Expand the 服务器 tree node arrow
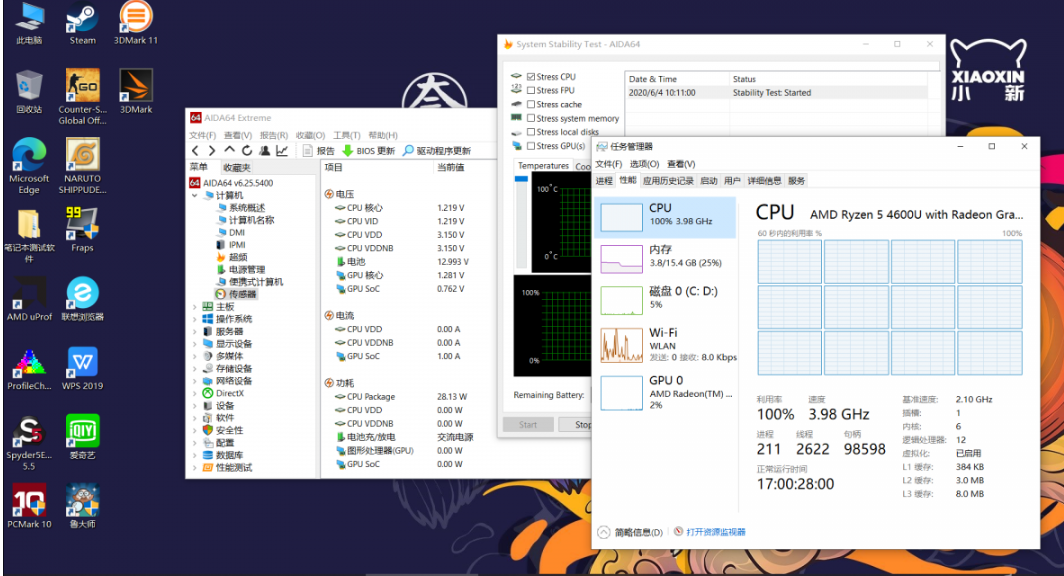The width and height of the screenshot is (1064, 576). pyautogui.click(x=195, y=332)
